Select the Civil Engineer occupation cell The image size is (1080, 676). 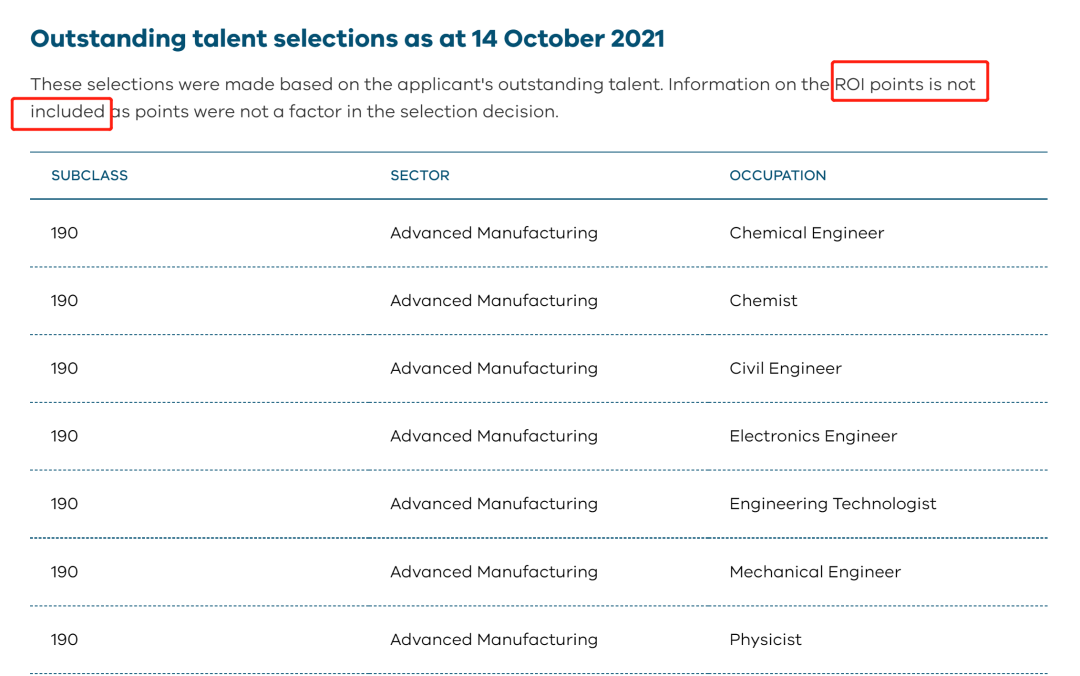pyautogui.click(x=785, y=369)
